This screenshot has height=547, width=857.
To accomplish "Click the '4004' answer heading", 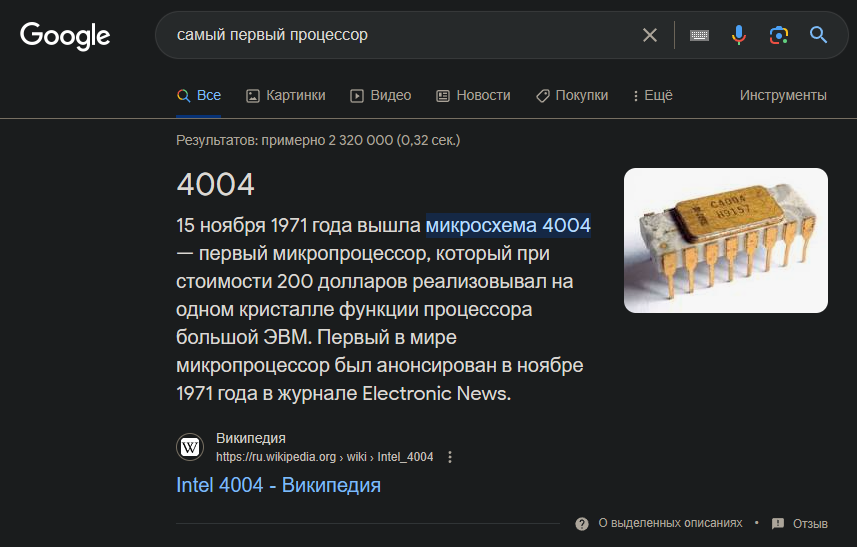I will (215, 184).
